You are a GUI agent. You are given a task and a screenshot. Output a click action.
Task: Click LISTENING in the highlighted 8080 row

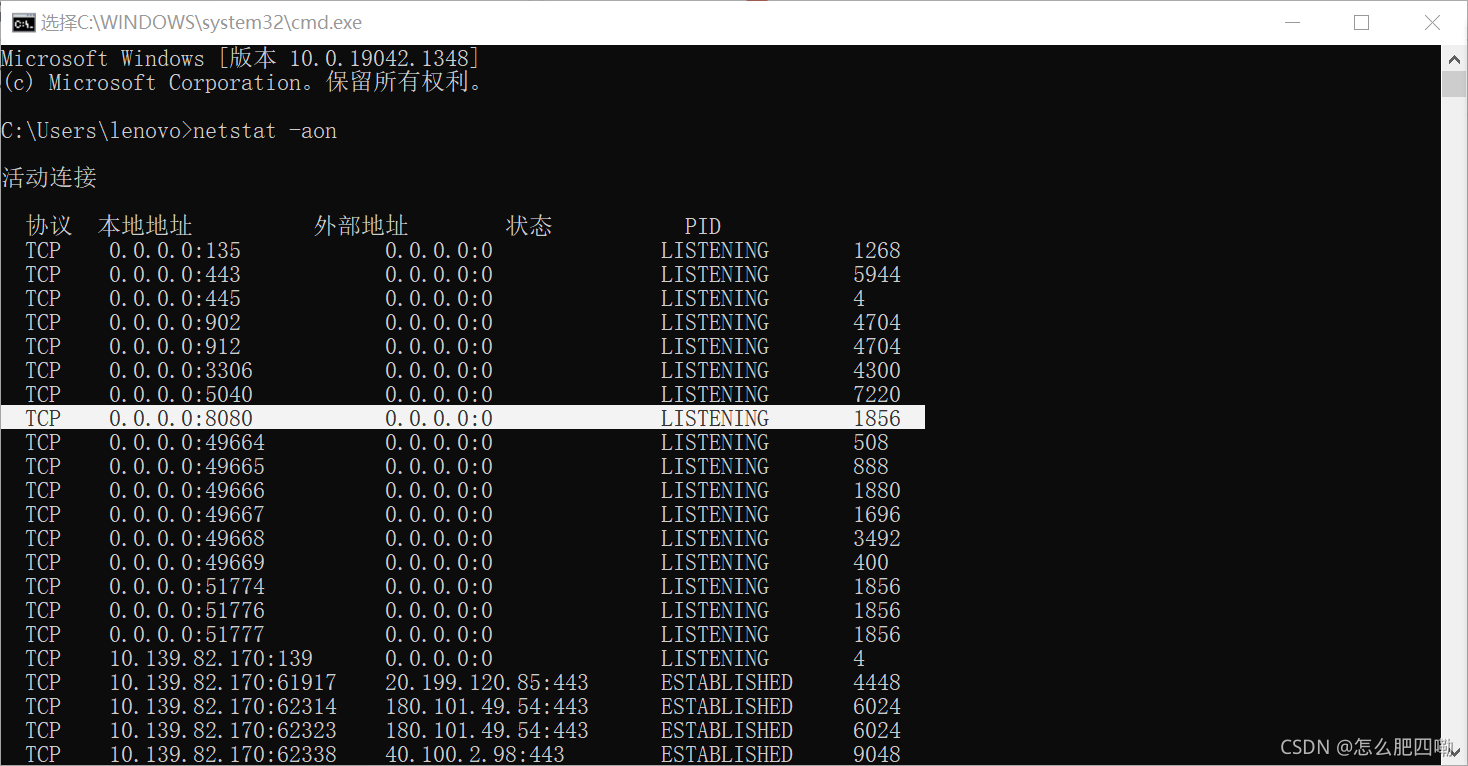[715, 419]
